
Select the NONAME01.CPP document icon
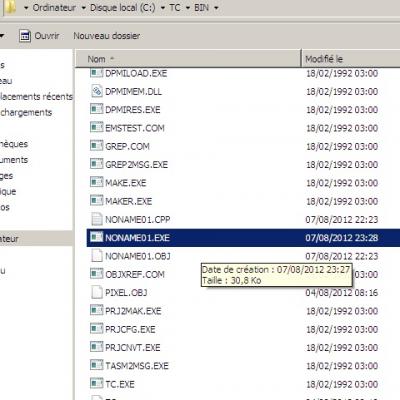[97, 219]
